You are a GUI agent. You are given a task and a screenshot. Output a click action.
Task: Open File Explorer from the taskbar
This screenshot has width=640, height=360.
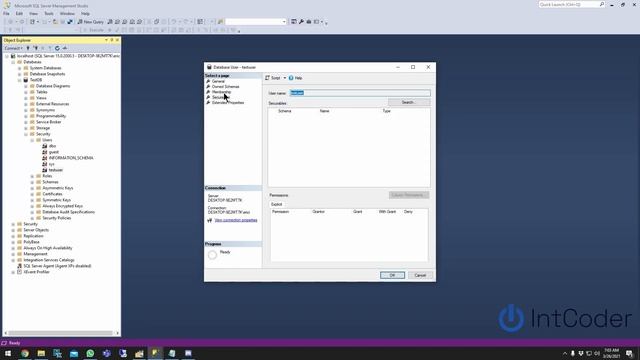41,353
